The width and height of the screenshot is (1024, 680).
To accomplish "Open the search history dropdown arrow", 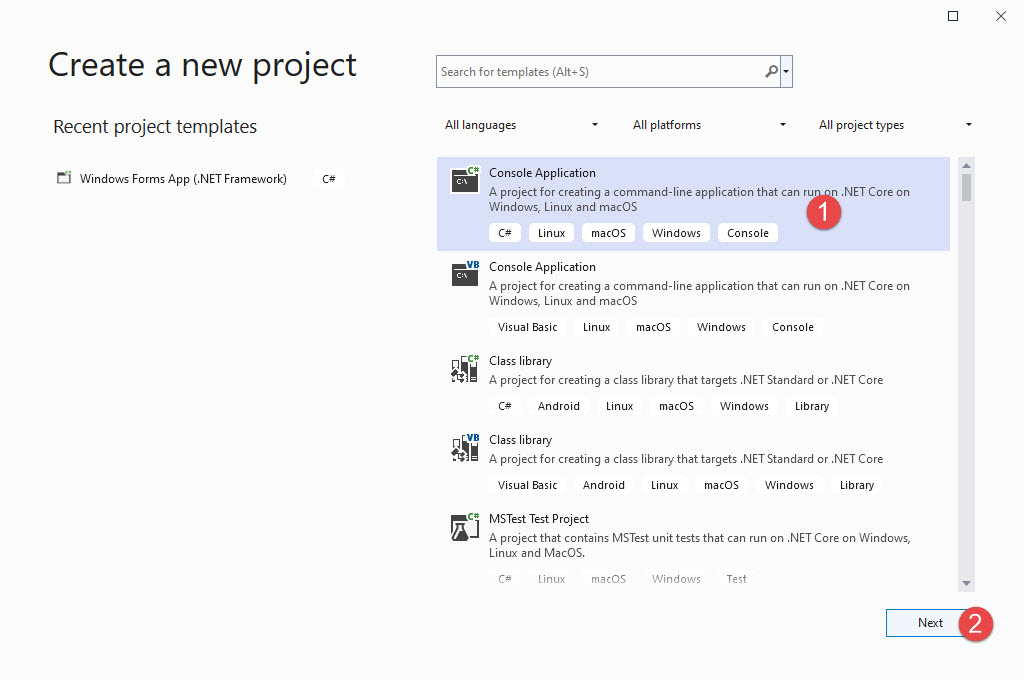I will pos(786,71).
